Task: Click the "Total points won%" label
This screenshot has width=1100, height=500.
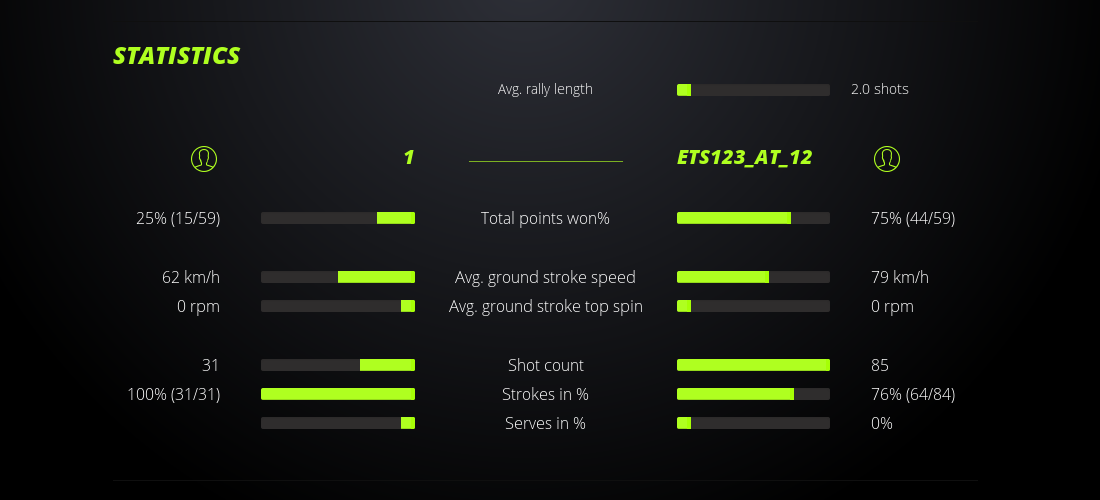Action: (545, 218)
